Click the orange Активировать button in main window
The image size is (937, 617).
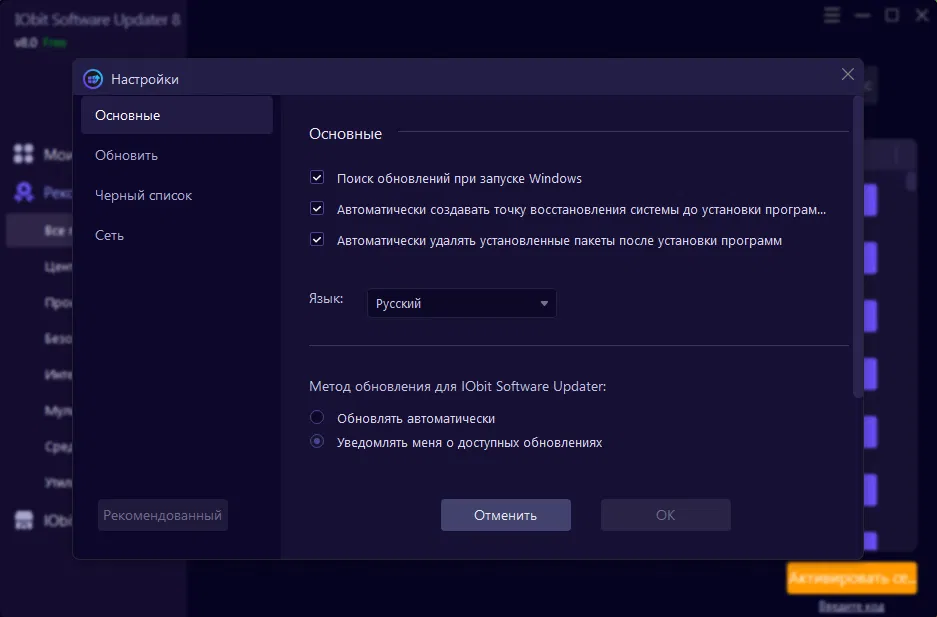[x=852, y=578]
